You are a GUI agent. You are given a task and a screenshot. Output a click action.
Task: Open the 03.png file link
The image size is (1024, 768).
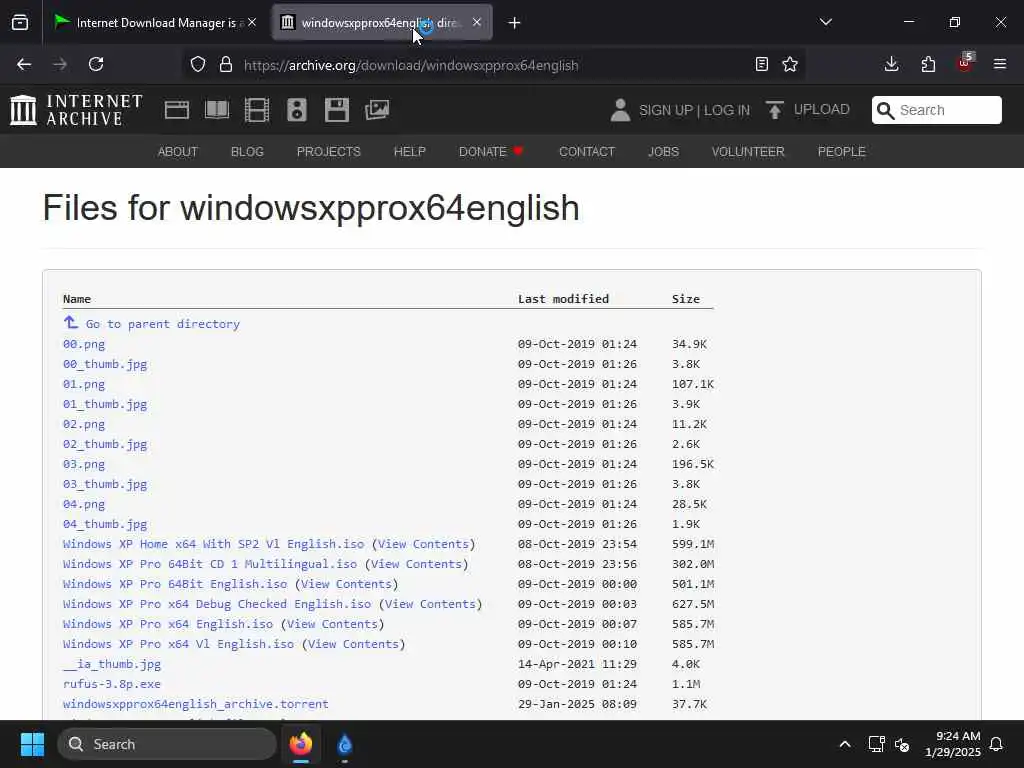84,464
